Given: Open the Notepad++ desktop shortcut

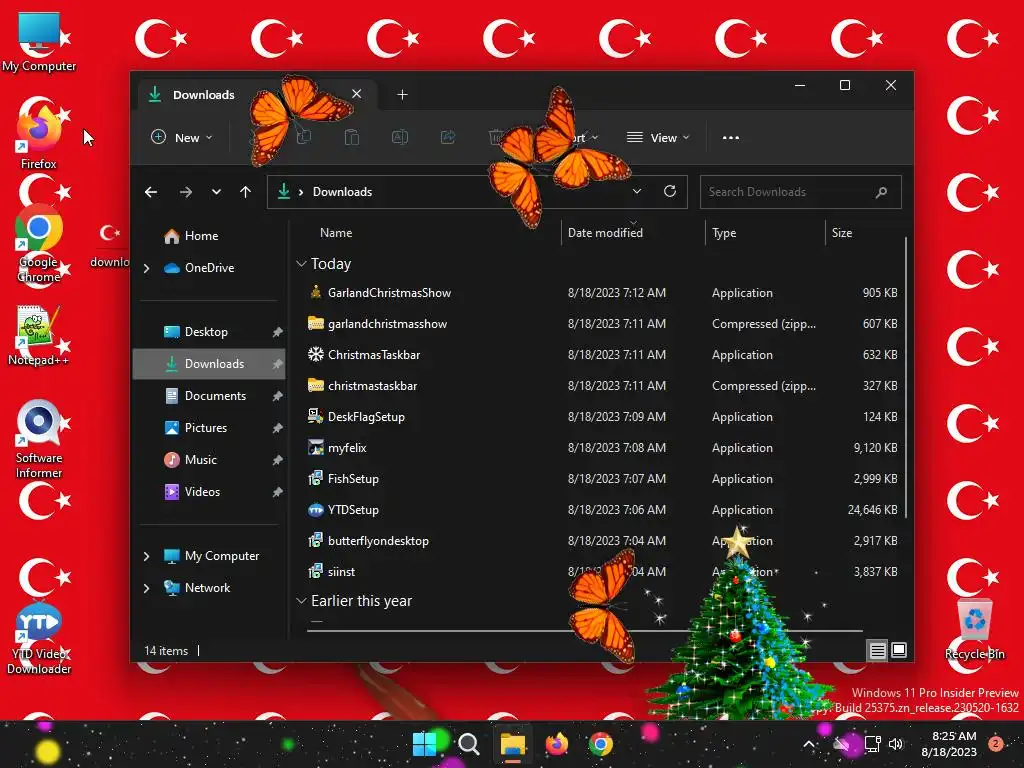Looking at the screenshot, I should tap(39, 336).
